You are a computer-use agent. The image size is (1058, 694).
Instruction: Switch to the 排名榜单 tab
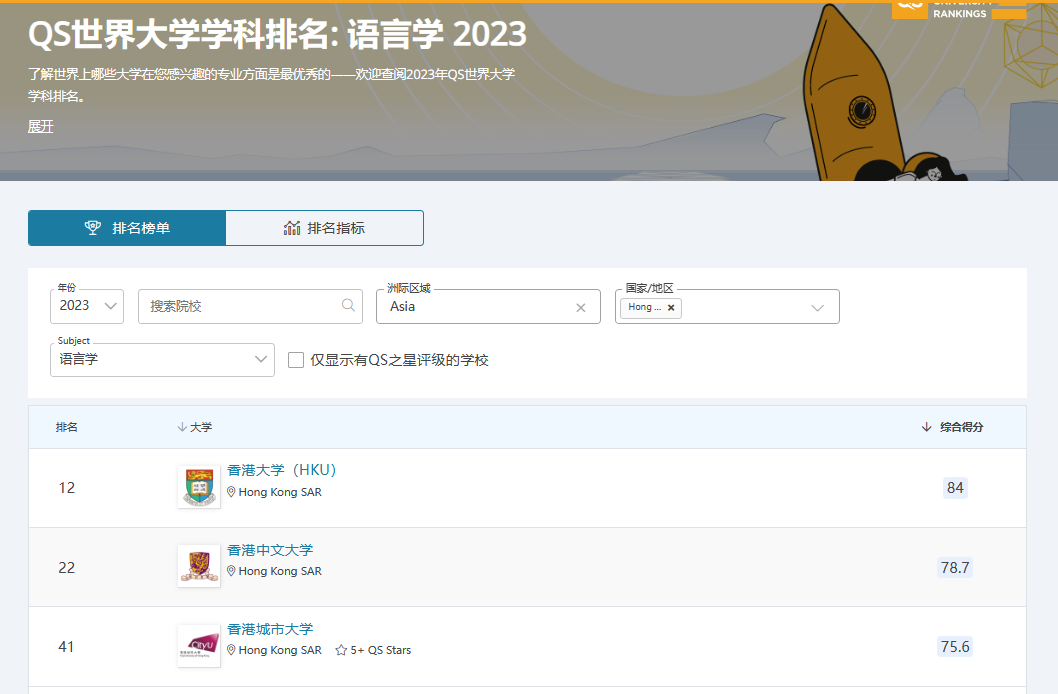(127, 228)
